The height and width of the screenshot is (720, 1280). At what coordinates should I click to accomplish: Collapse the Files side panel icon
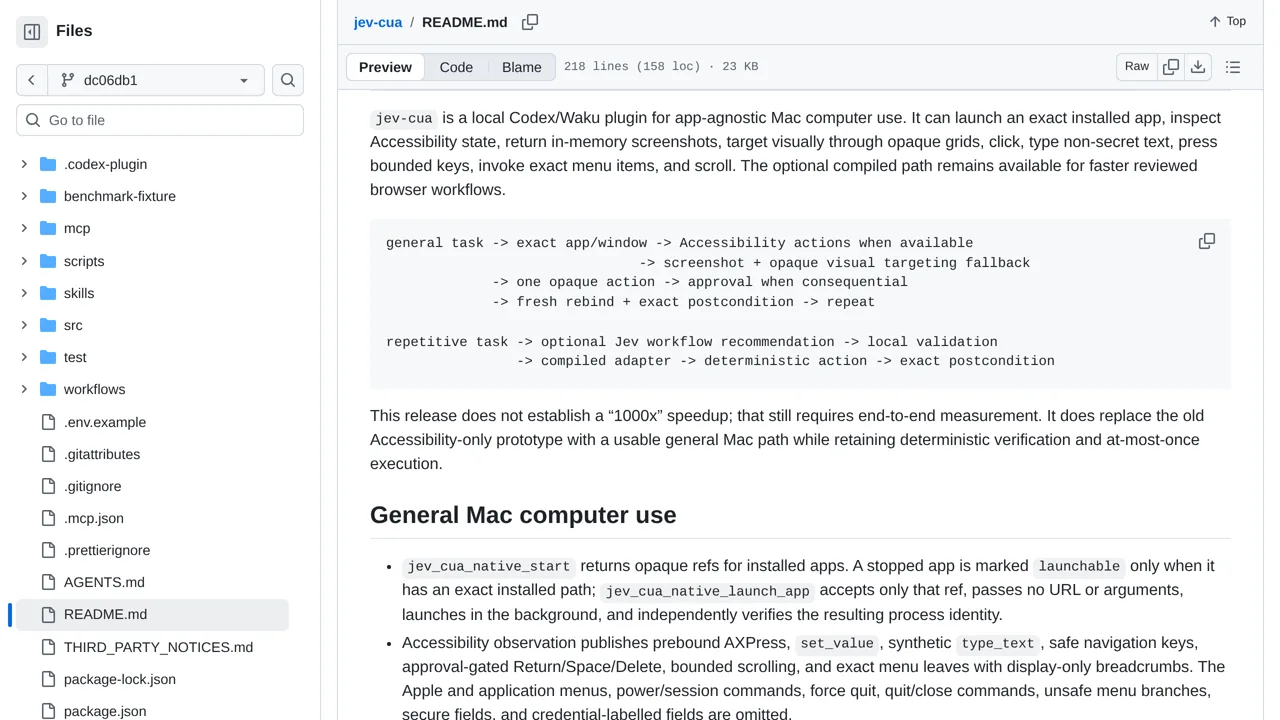32,32
